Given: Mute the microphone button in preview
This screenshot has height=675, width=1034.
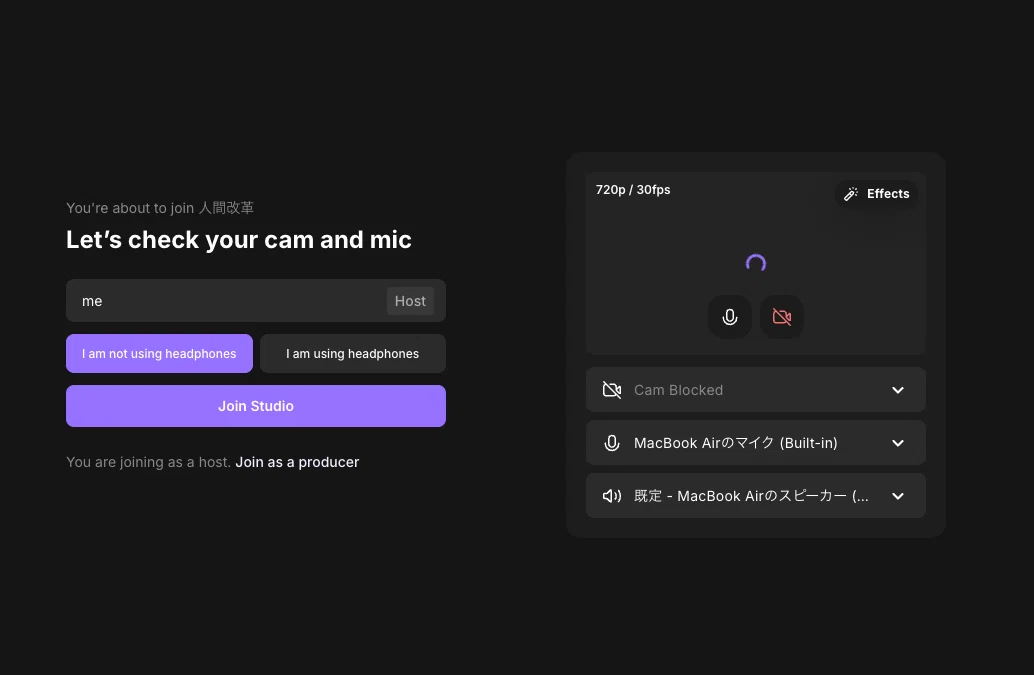Looking at the screenshot, I should pos(729,317).
